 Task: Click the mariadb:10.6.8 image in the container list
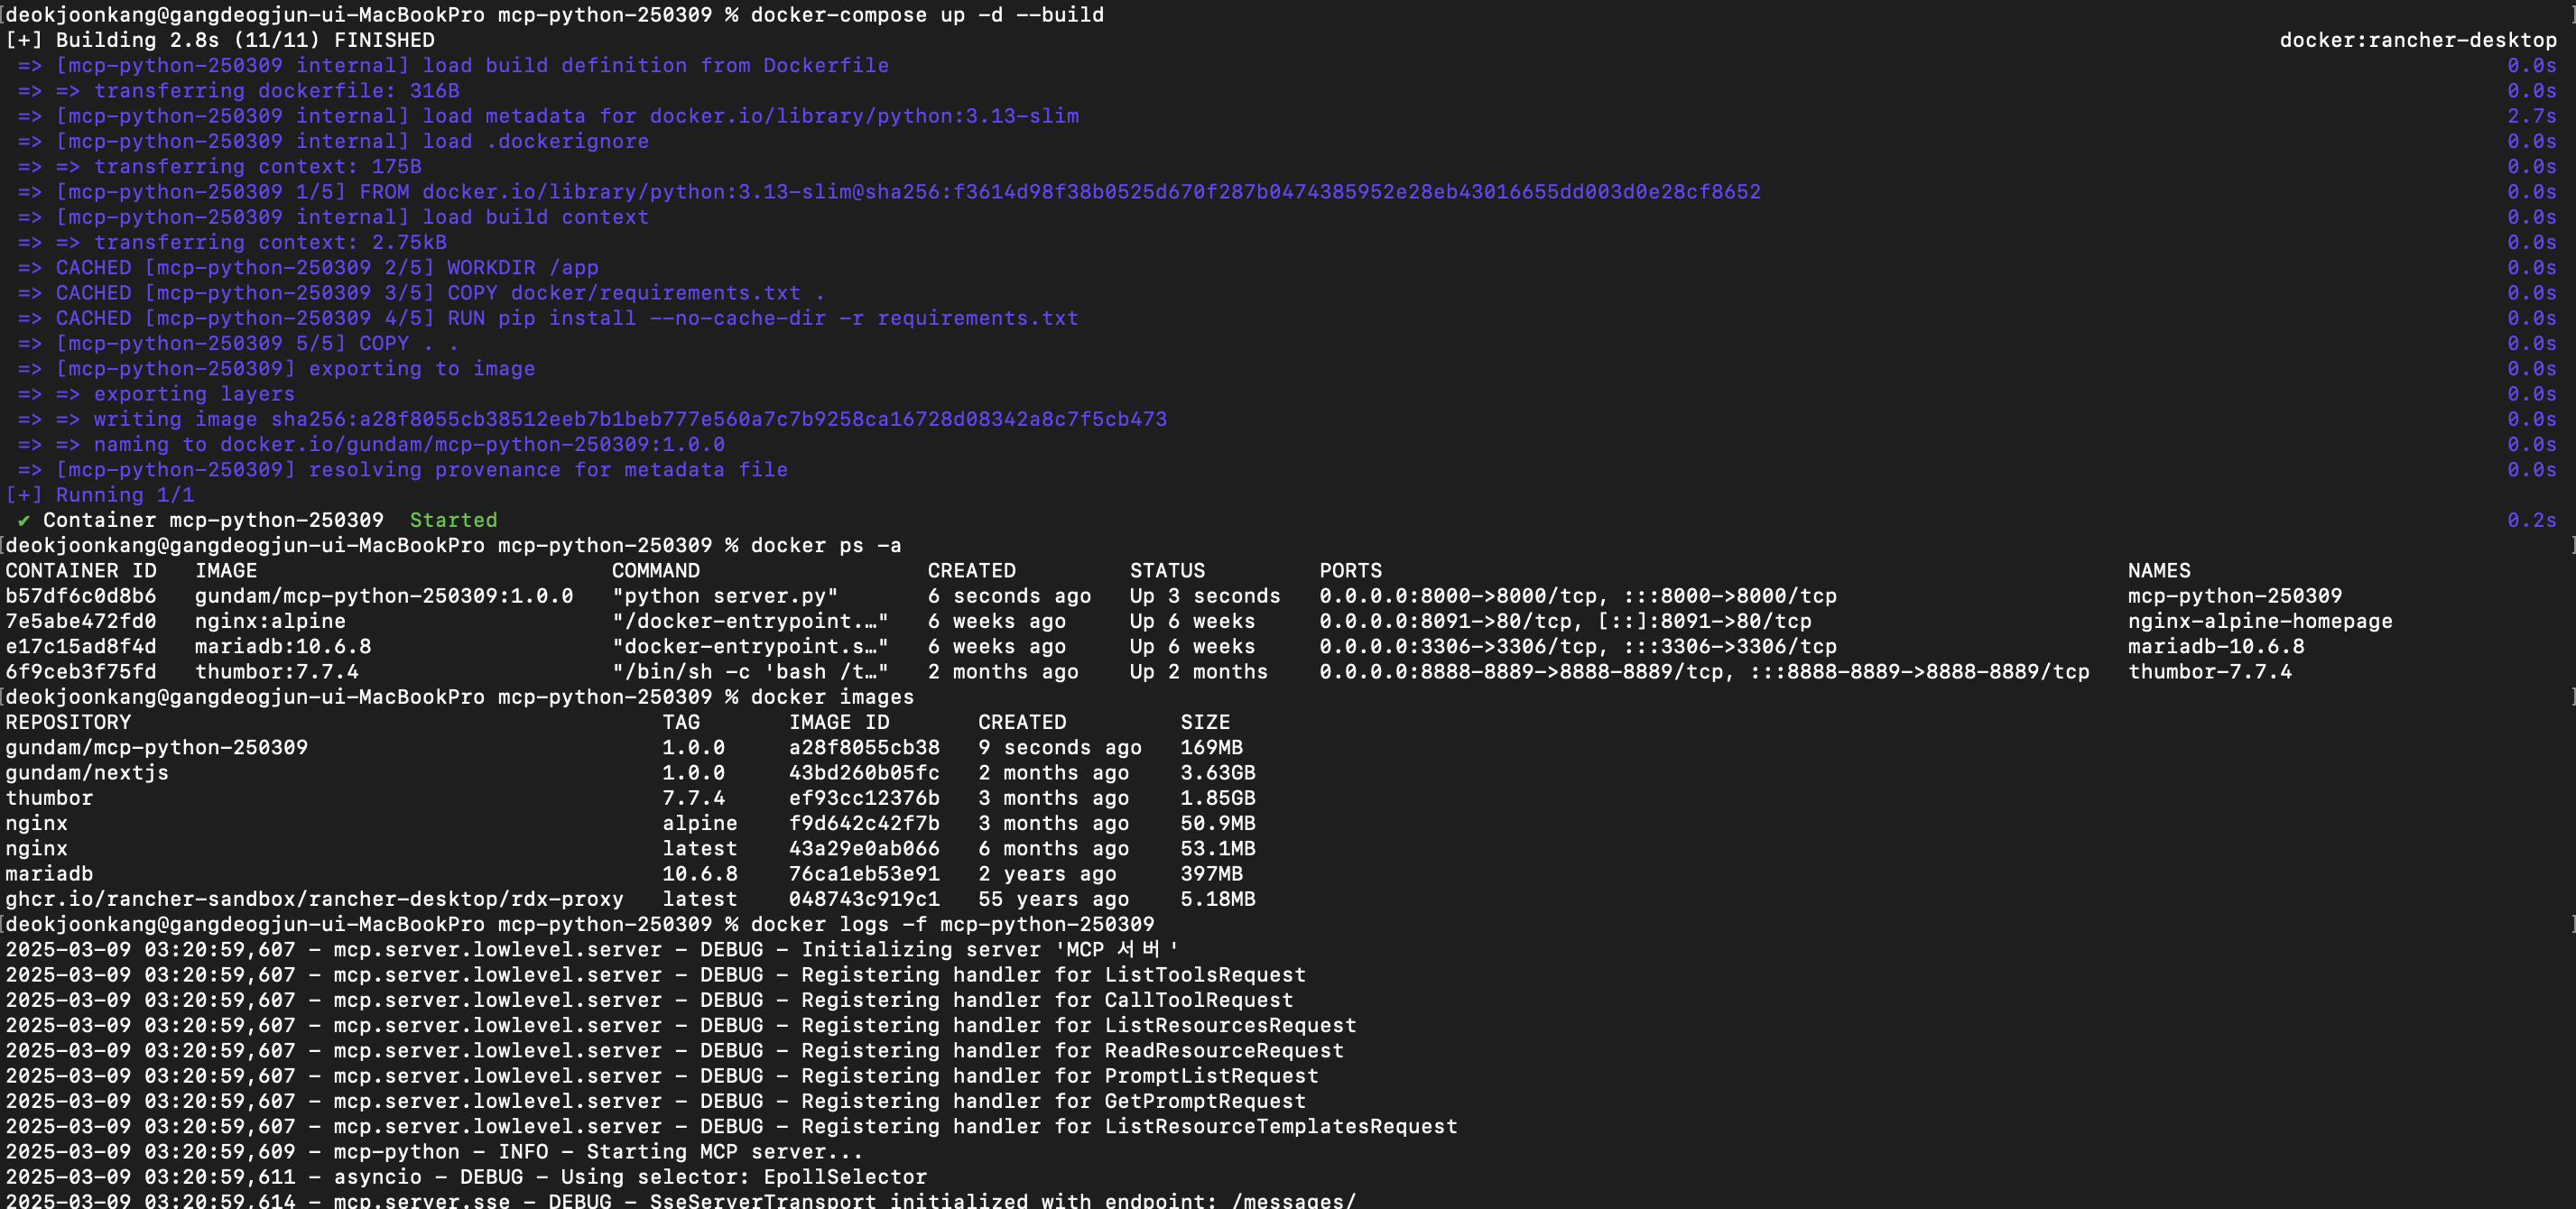click(282, 647)
